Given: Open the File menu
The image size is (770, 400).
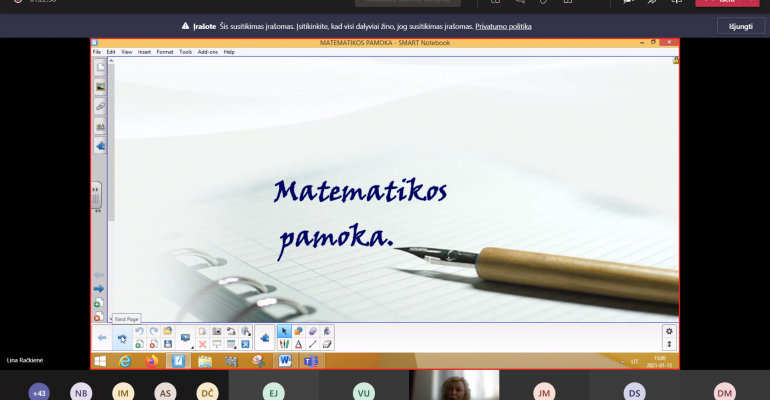Looking at the screenshot, I should pyautogui.click(x=97, y=52).
